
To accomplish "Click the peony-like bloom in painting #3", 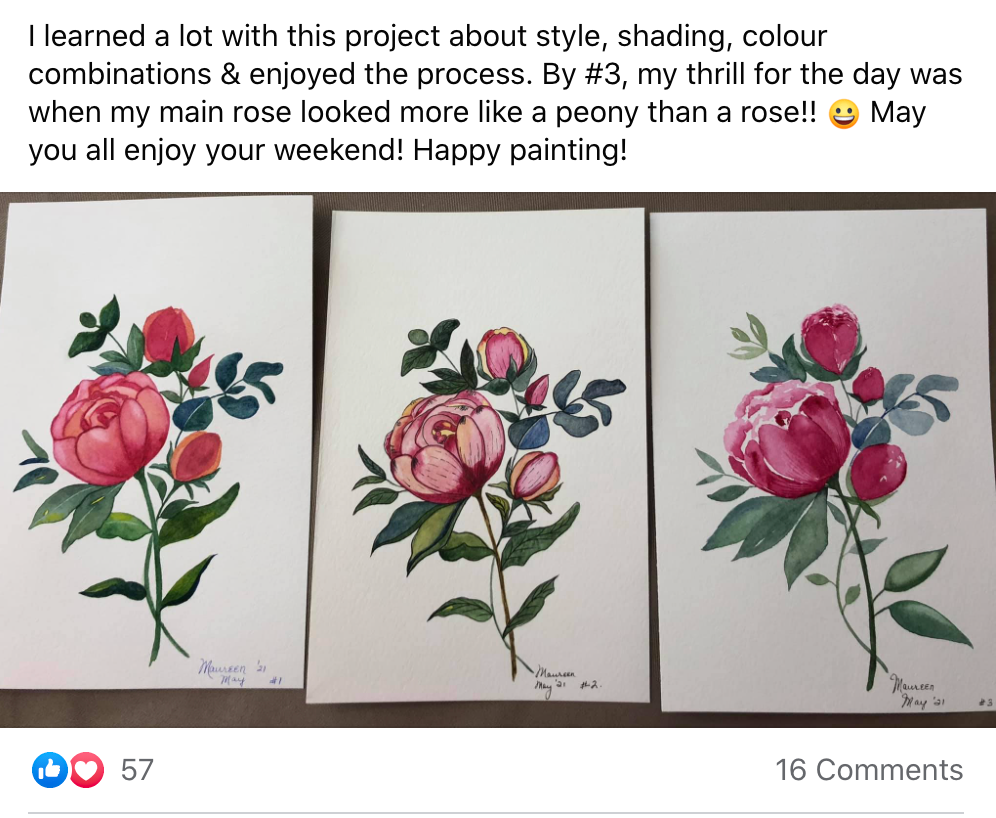I will pyautogui.click(x=788, y=438).
